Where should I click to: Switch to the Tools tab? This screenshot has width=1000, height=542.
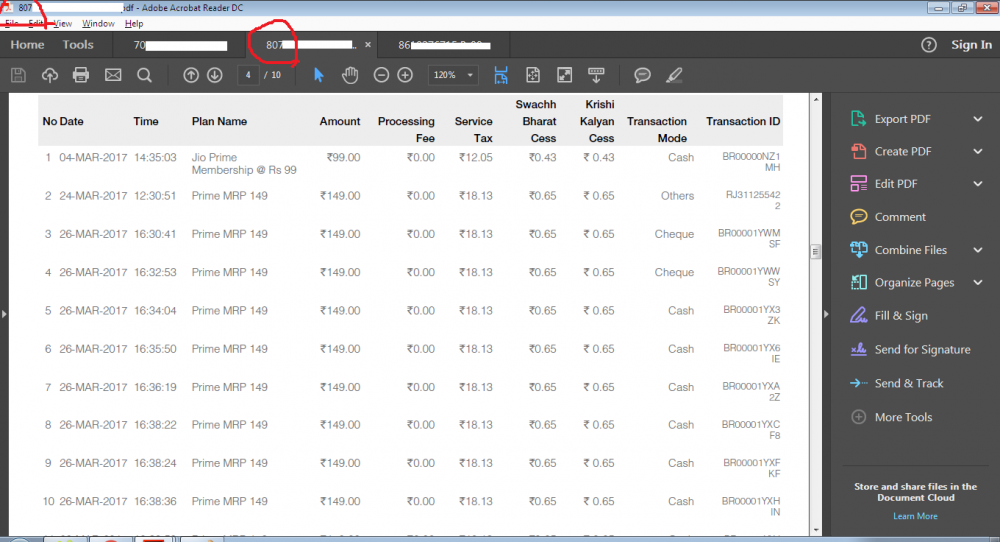78,45
